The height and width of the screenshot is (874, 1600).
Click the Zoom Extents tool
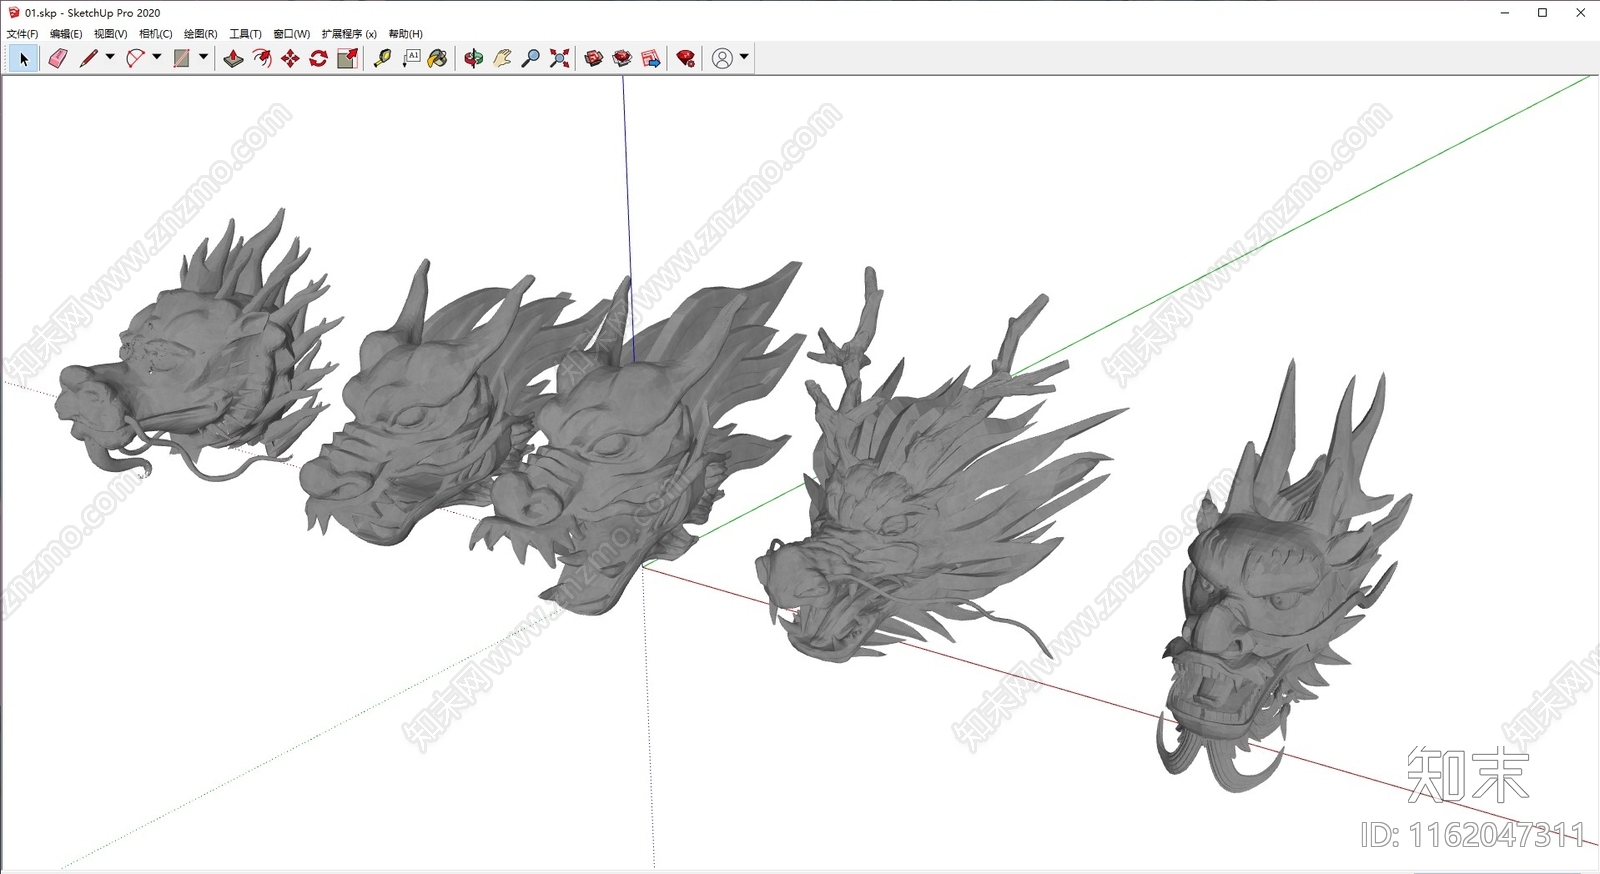pos(560,59)
